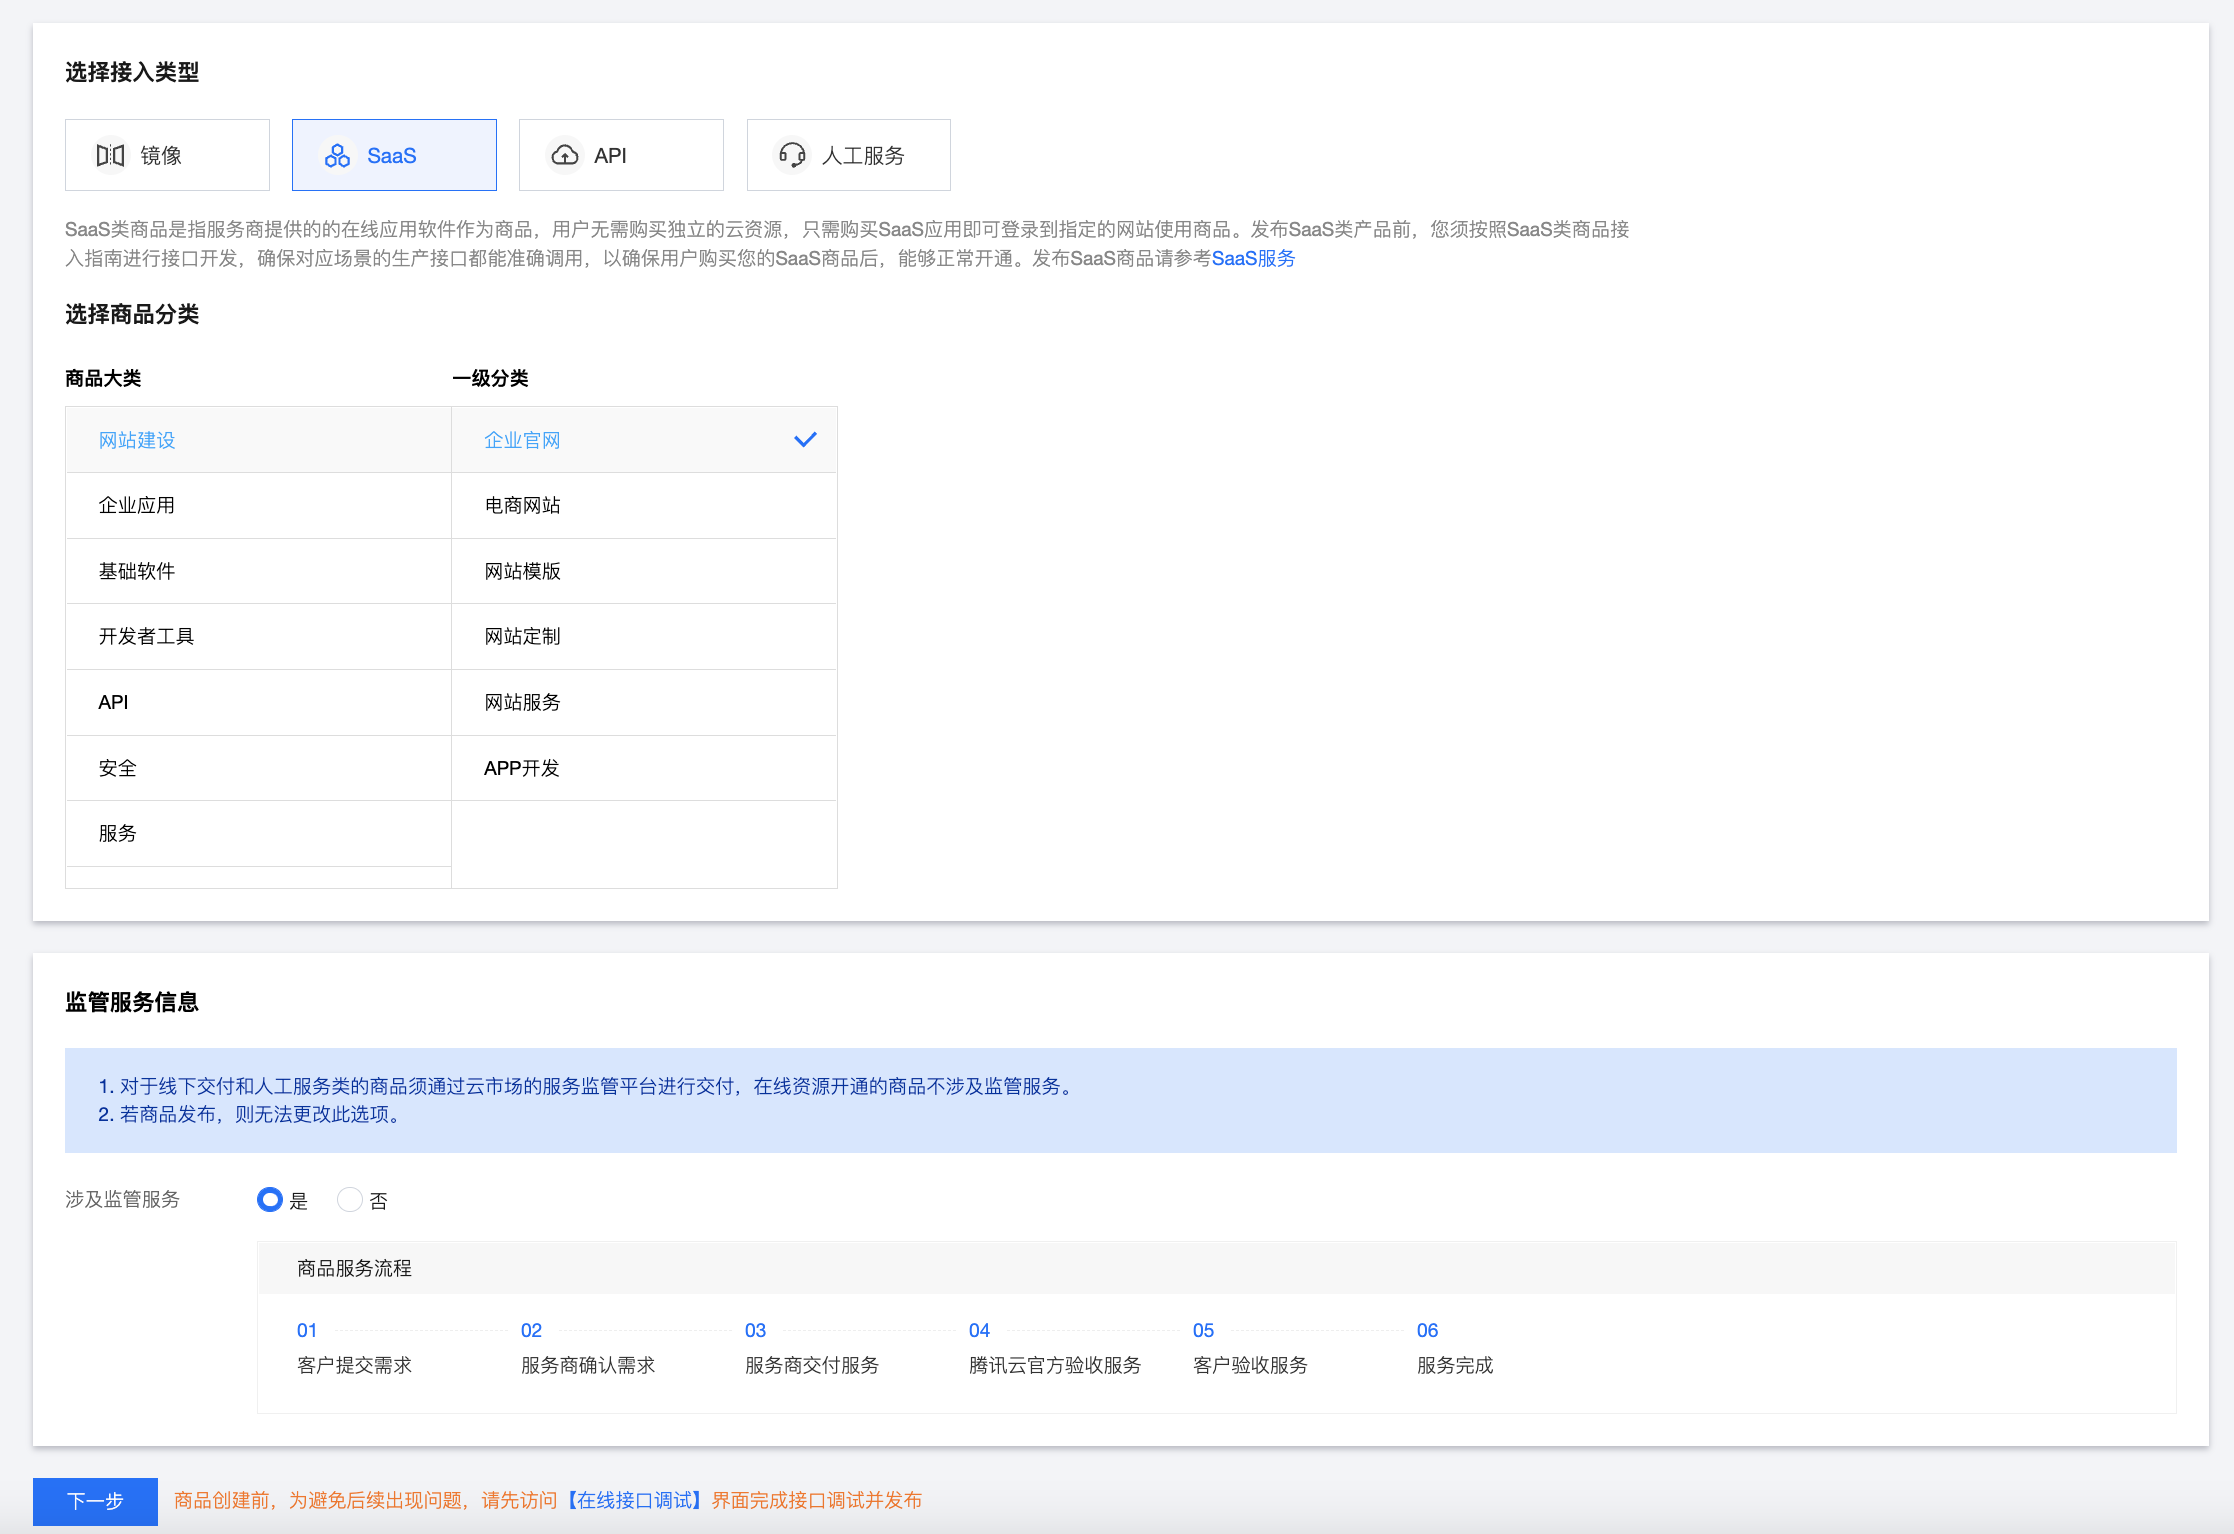Click the 人工服务 headset icon
The height and width of the screenshot is (1534, 2234).
pos(792,156)
